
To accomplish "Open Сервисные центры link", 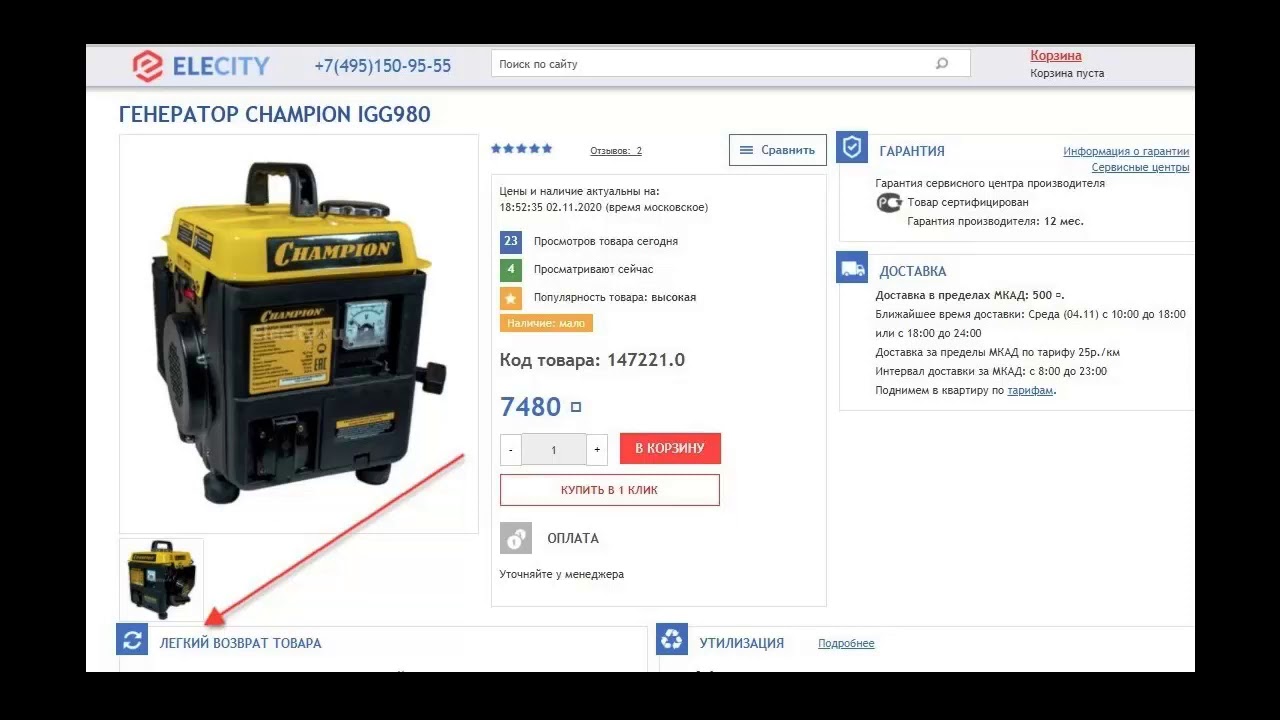I will [1140, 168].
